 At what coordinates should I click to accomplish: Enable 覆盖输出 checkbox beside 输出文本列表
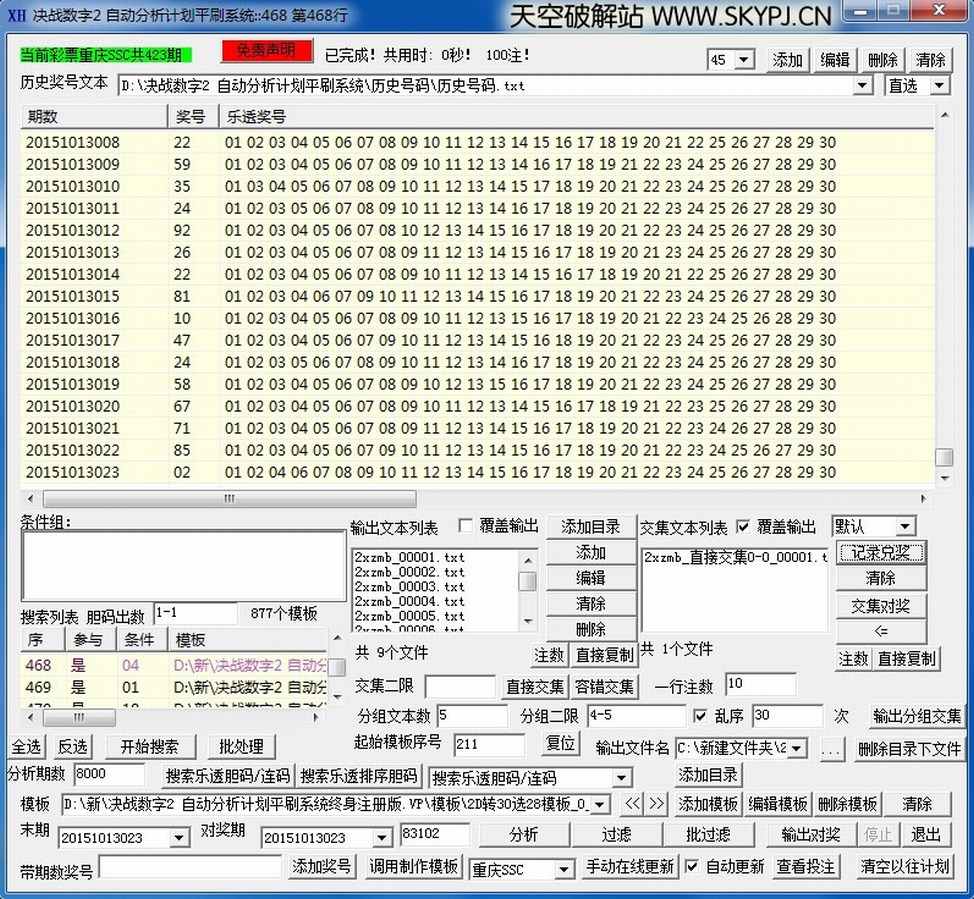pos(466,526)
